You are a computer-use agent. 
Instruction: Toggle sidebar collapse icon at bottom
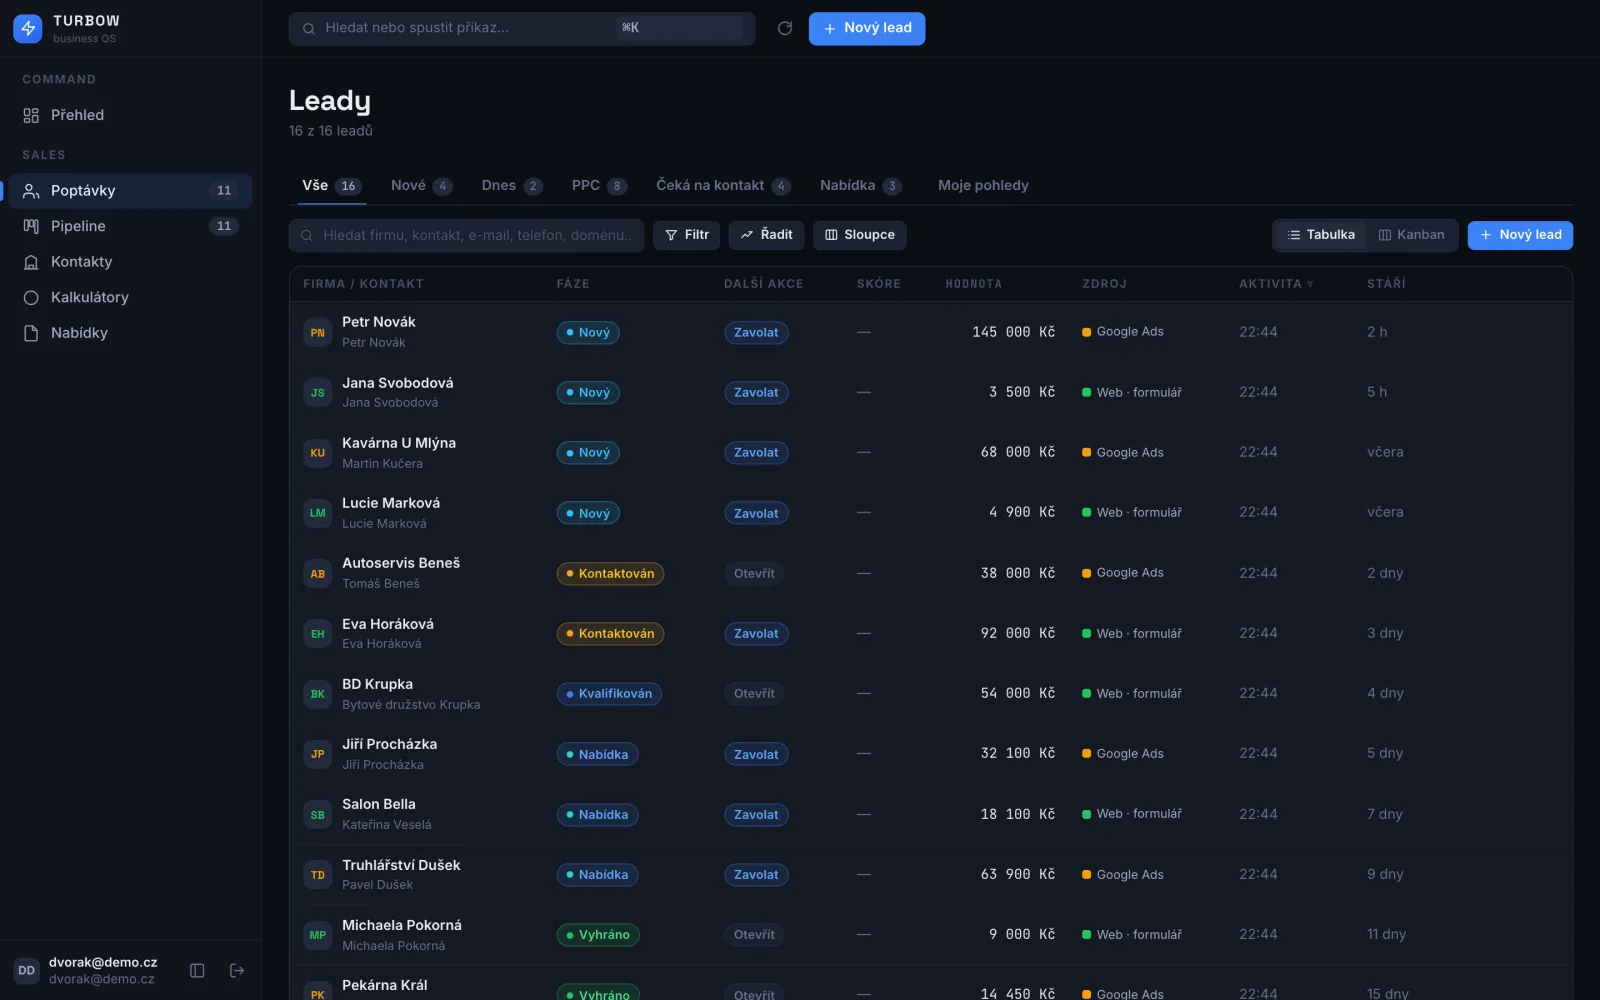tap(197, 970)
